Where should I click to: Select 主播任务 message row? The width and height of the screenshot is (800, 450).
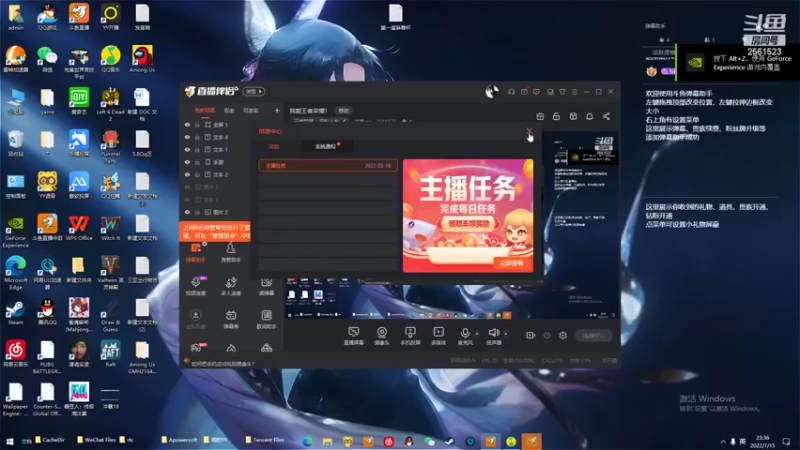coord(328,165)
